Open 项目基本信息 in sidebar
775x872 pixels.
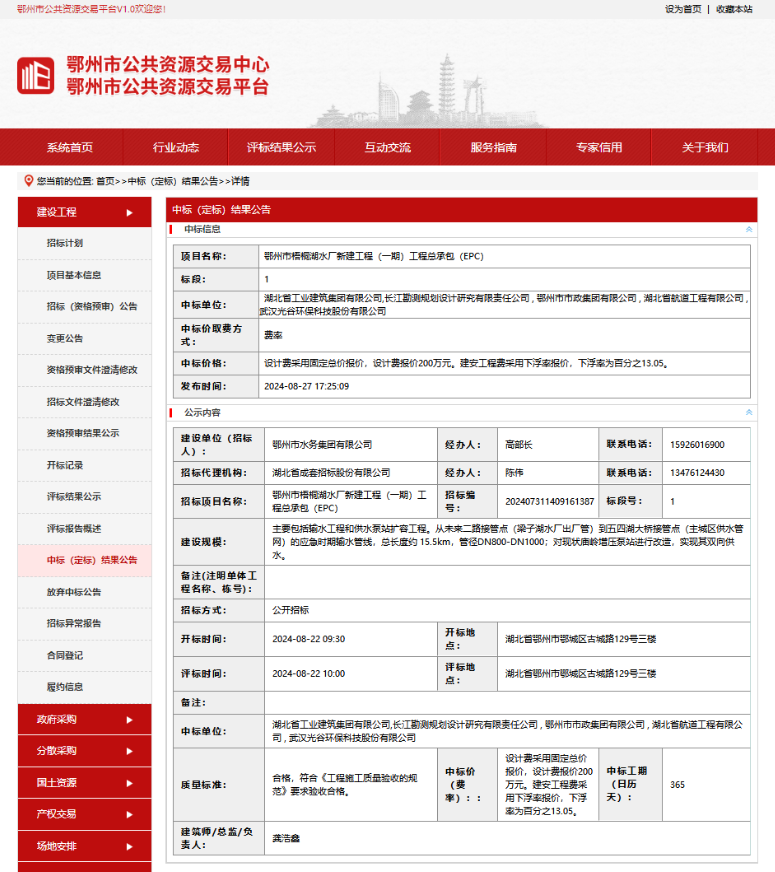pos(74,275)
